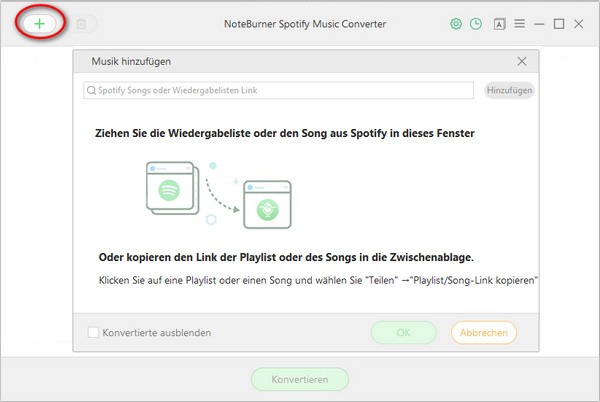The image size is (600, 402).
Task: Click the search magnifier in link field
Action: point(91,90)
